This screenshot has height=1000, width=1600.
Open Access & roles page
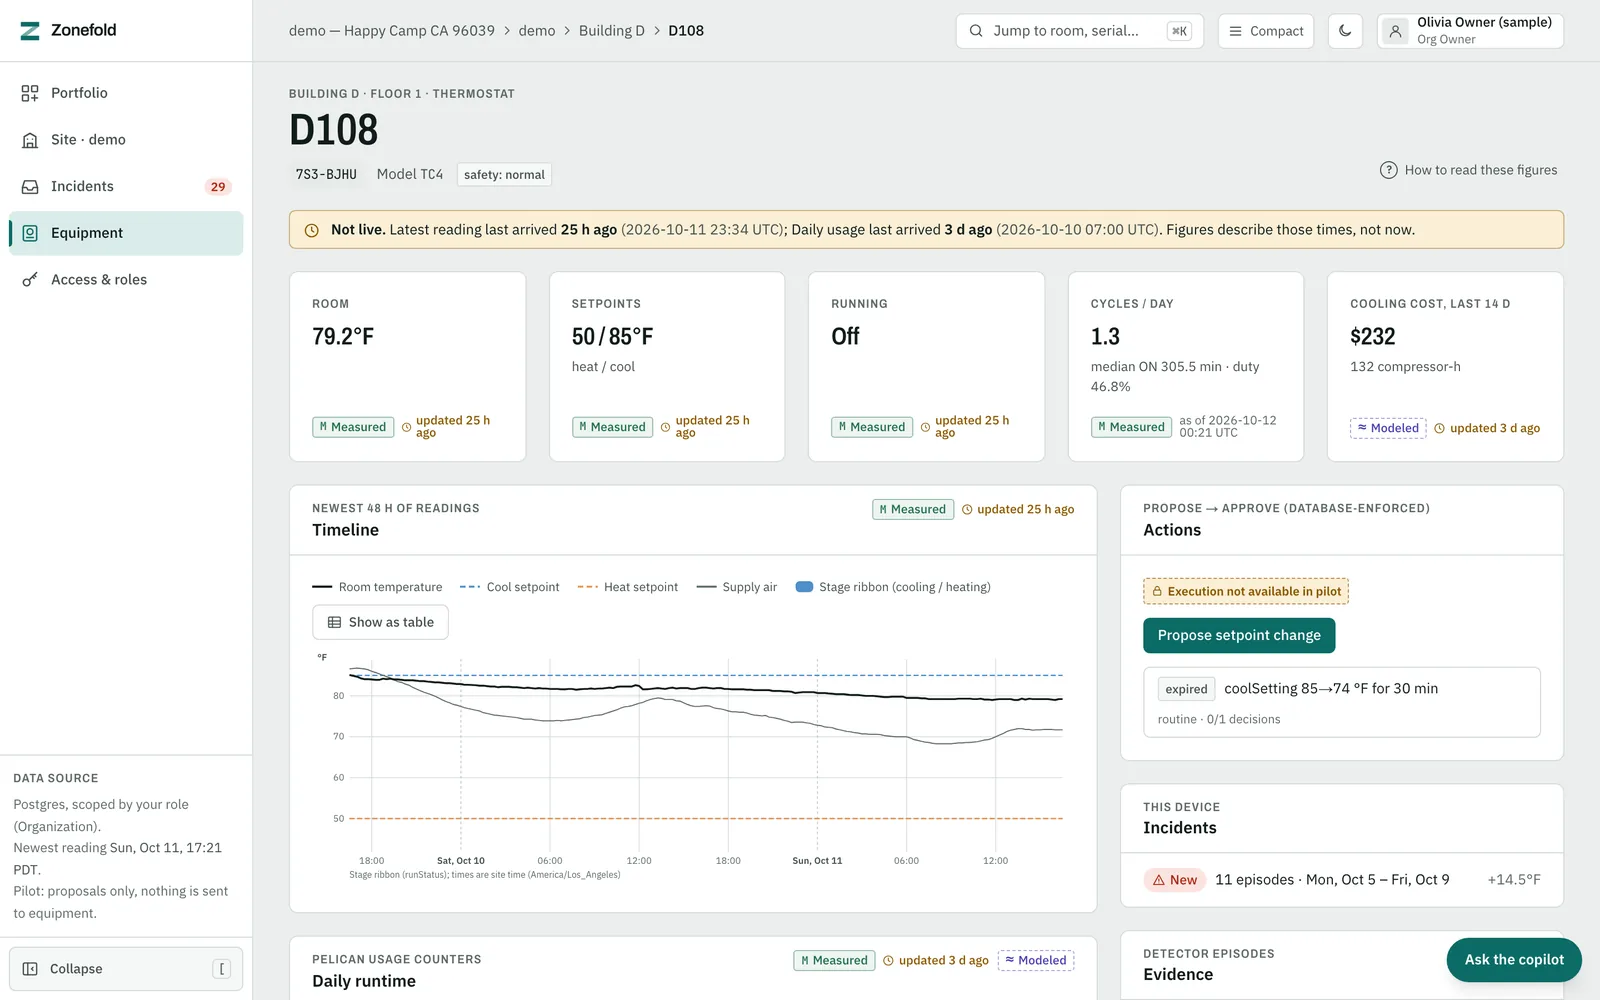tap(126, 280)
